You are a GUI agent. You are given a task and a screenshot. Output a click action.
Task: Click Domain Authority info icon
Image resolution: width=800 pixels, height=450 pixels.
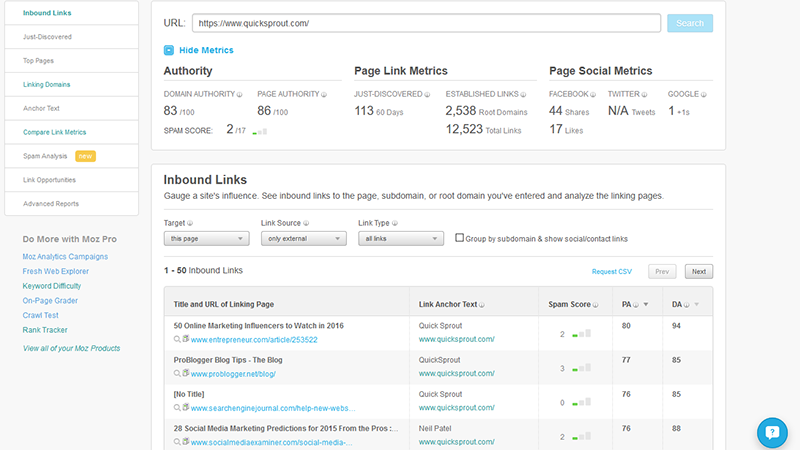click(239, 94)
